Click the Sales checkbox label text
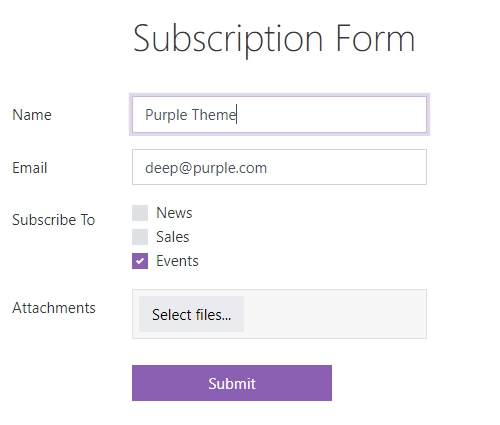Image resolution: width=500 pixels, height=425 pixels. (173, 237)
